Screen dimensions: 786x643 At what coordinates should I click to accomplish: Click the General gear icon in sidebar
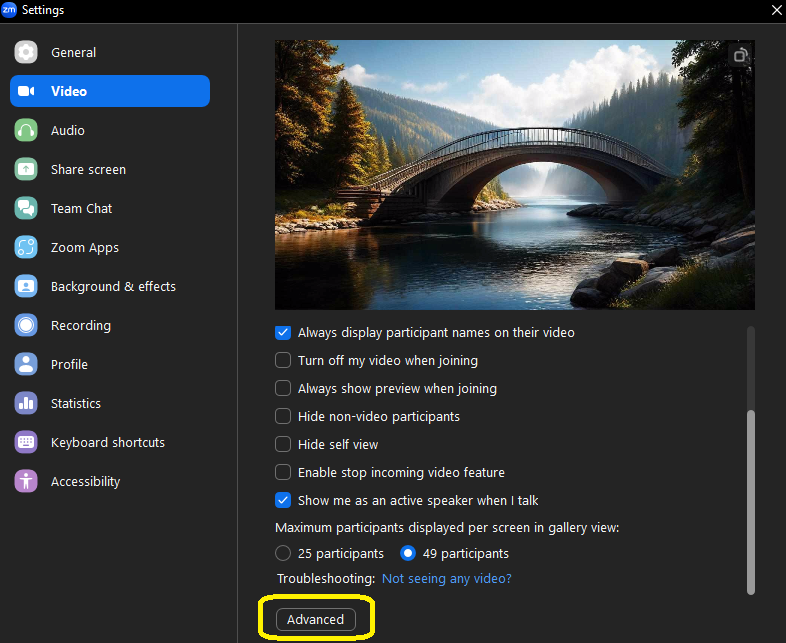[x=26, y=52]
